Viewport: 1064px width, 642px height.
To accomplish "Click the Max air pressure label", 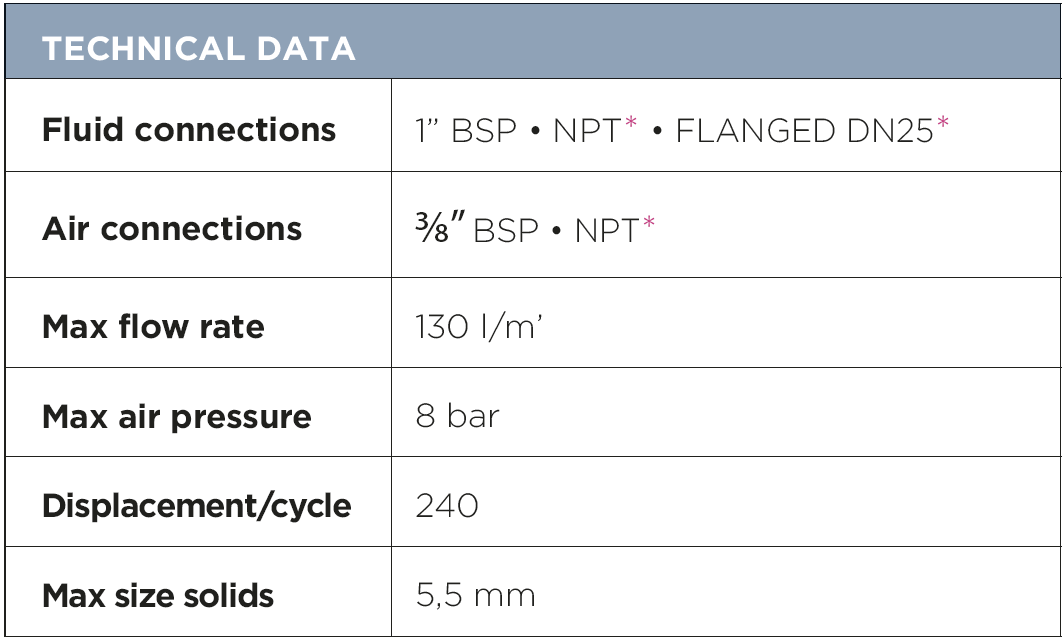I will click(x=177, y=417).
